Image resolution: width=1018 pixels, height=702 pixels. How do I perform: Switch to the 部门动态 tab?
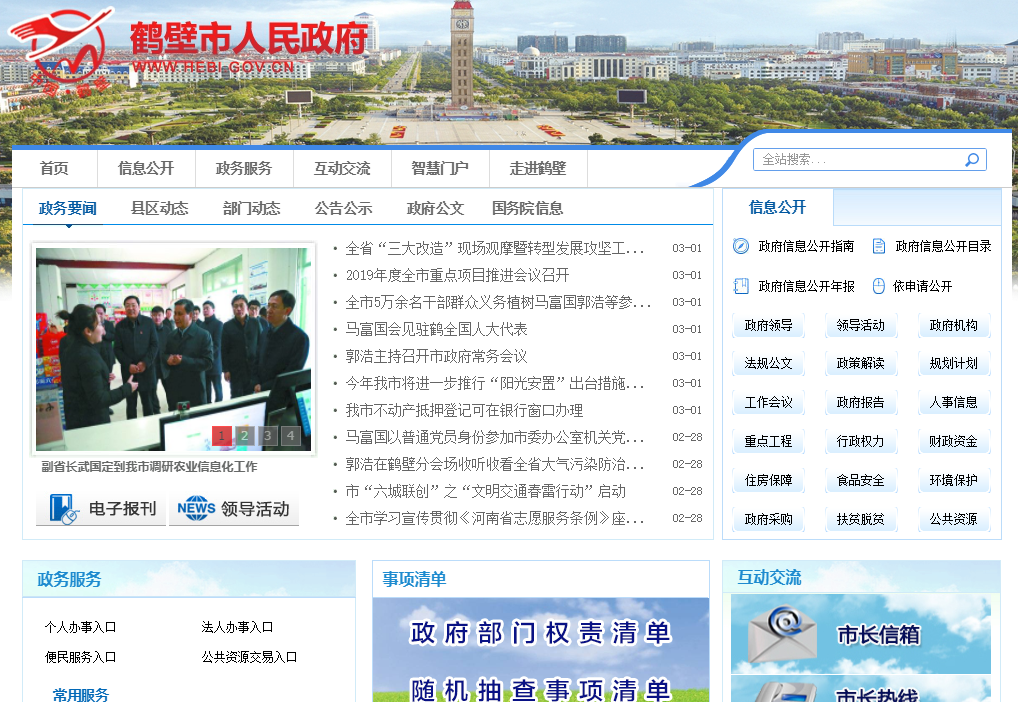coord(252,208)
